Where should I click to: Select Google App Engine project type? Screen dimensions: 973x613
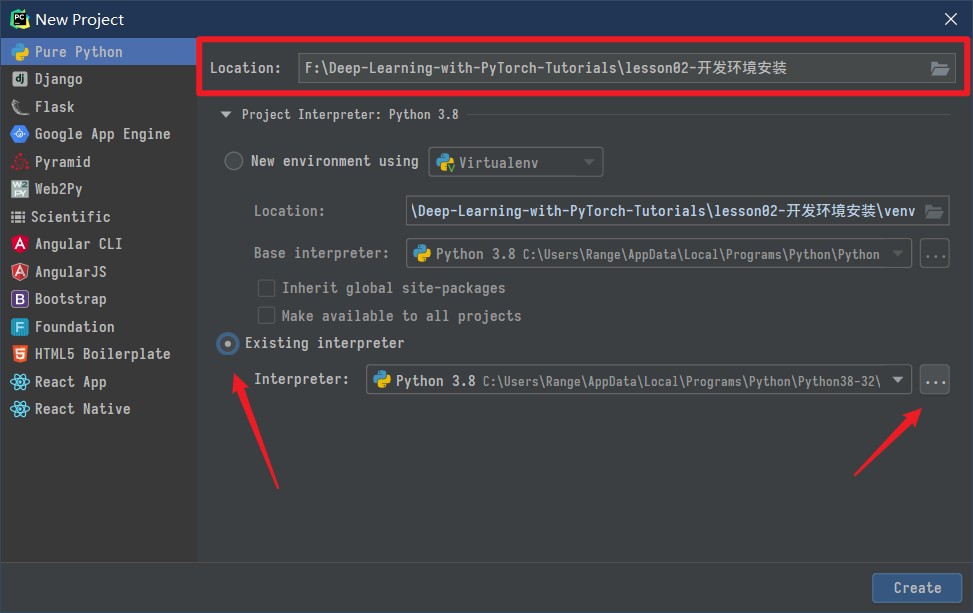click(x=99, y=134)
